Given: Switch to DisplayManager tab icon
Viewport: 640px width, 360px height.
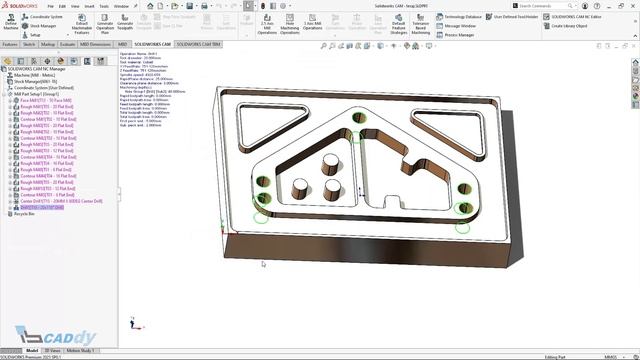Looking at the screenshot, I should (61, 61).
